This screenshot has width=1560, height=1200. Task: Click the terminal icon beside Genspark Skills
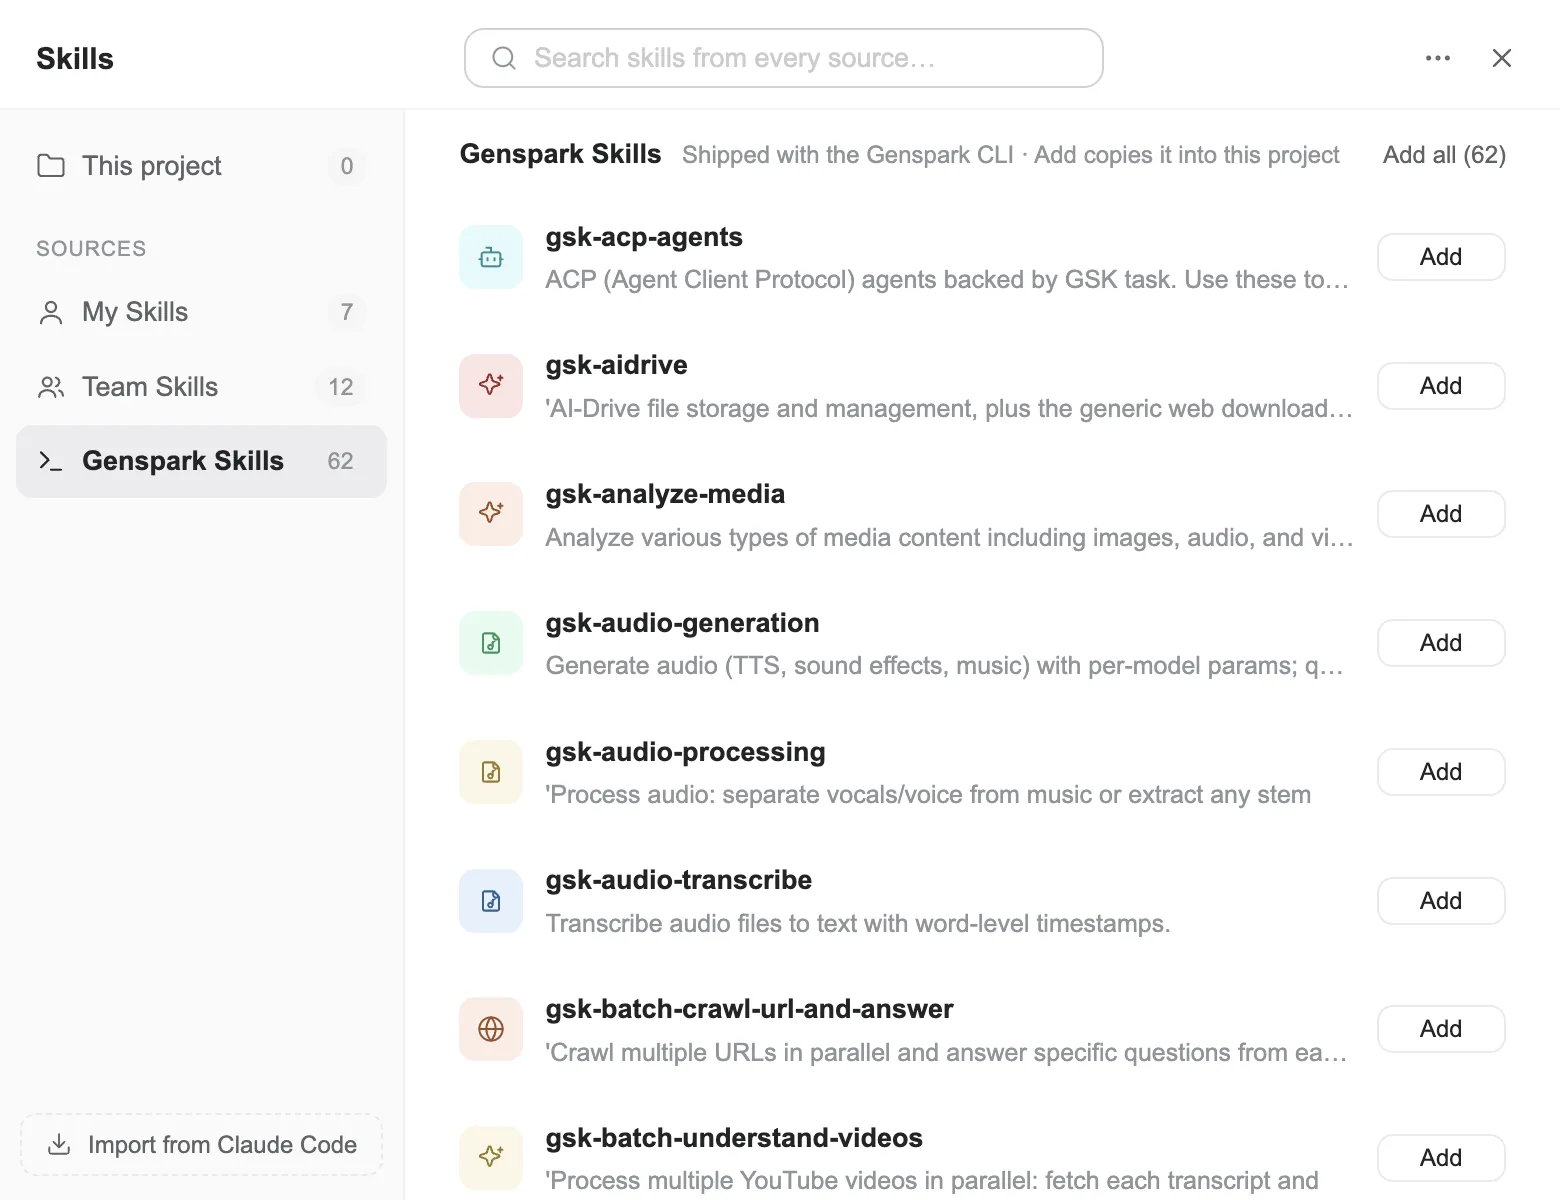[50, 461]
